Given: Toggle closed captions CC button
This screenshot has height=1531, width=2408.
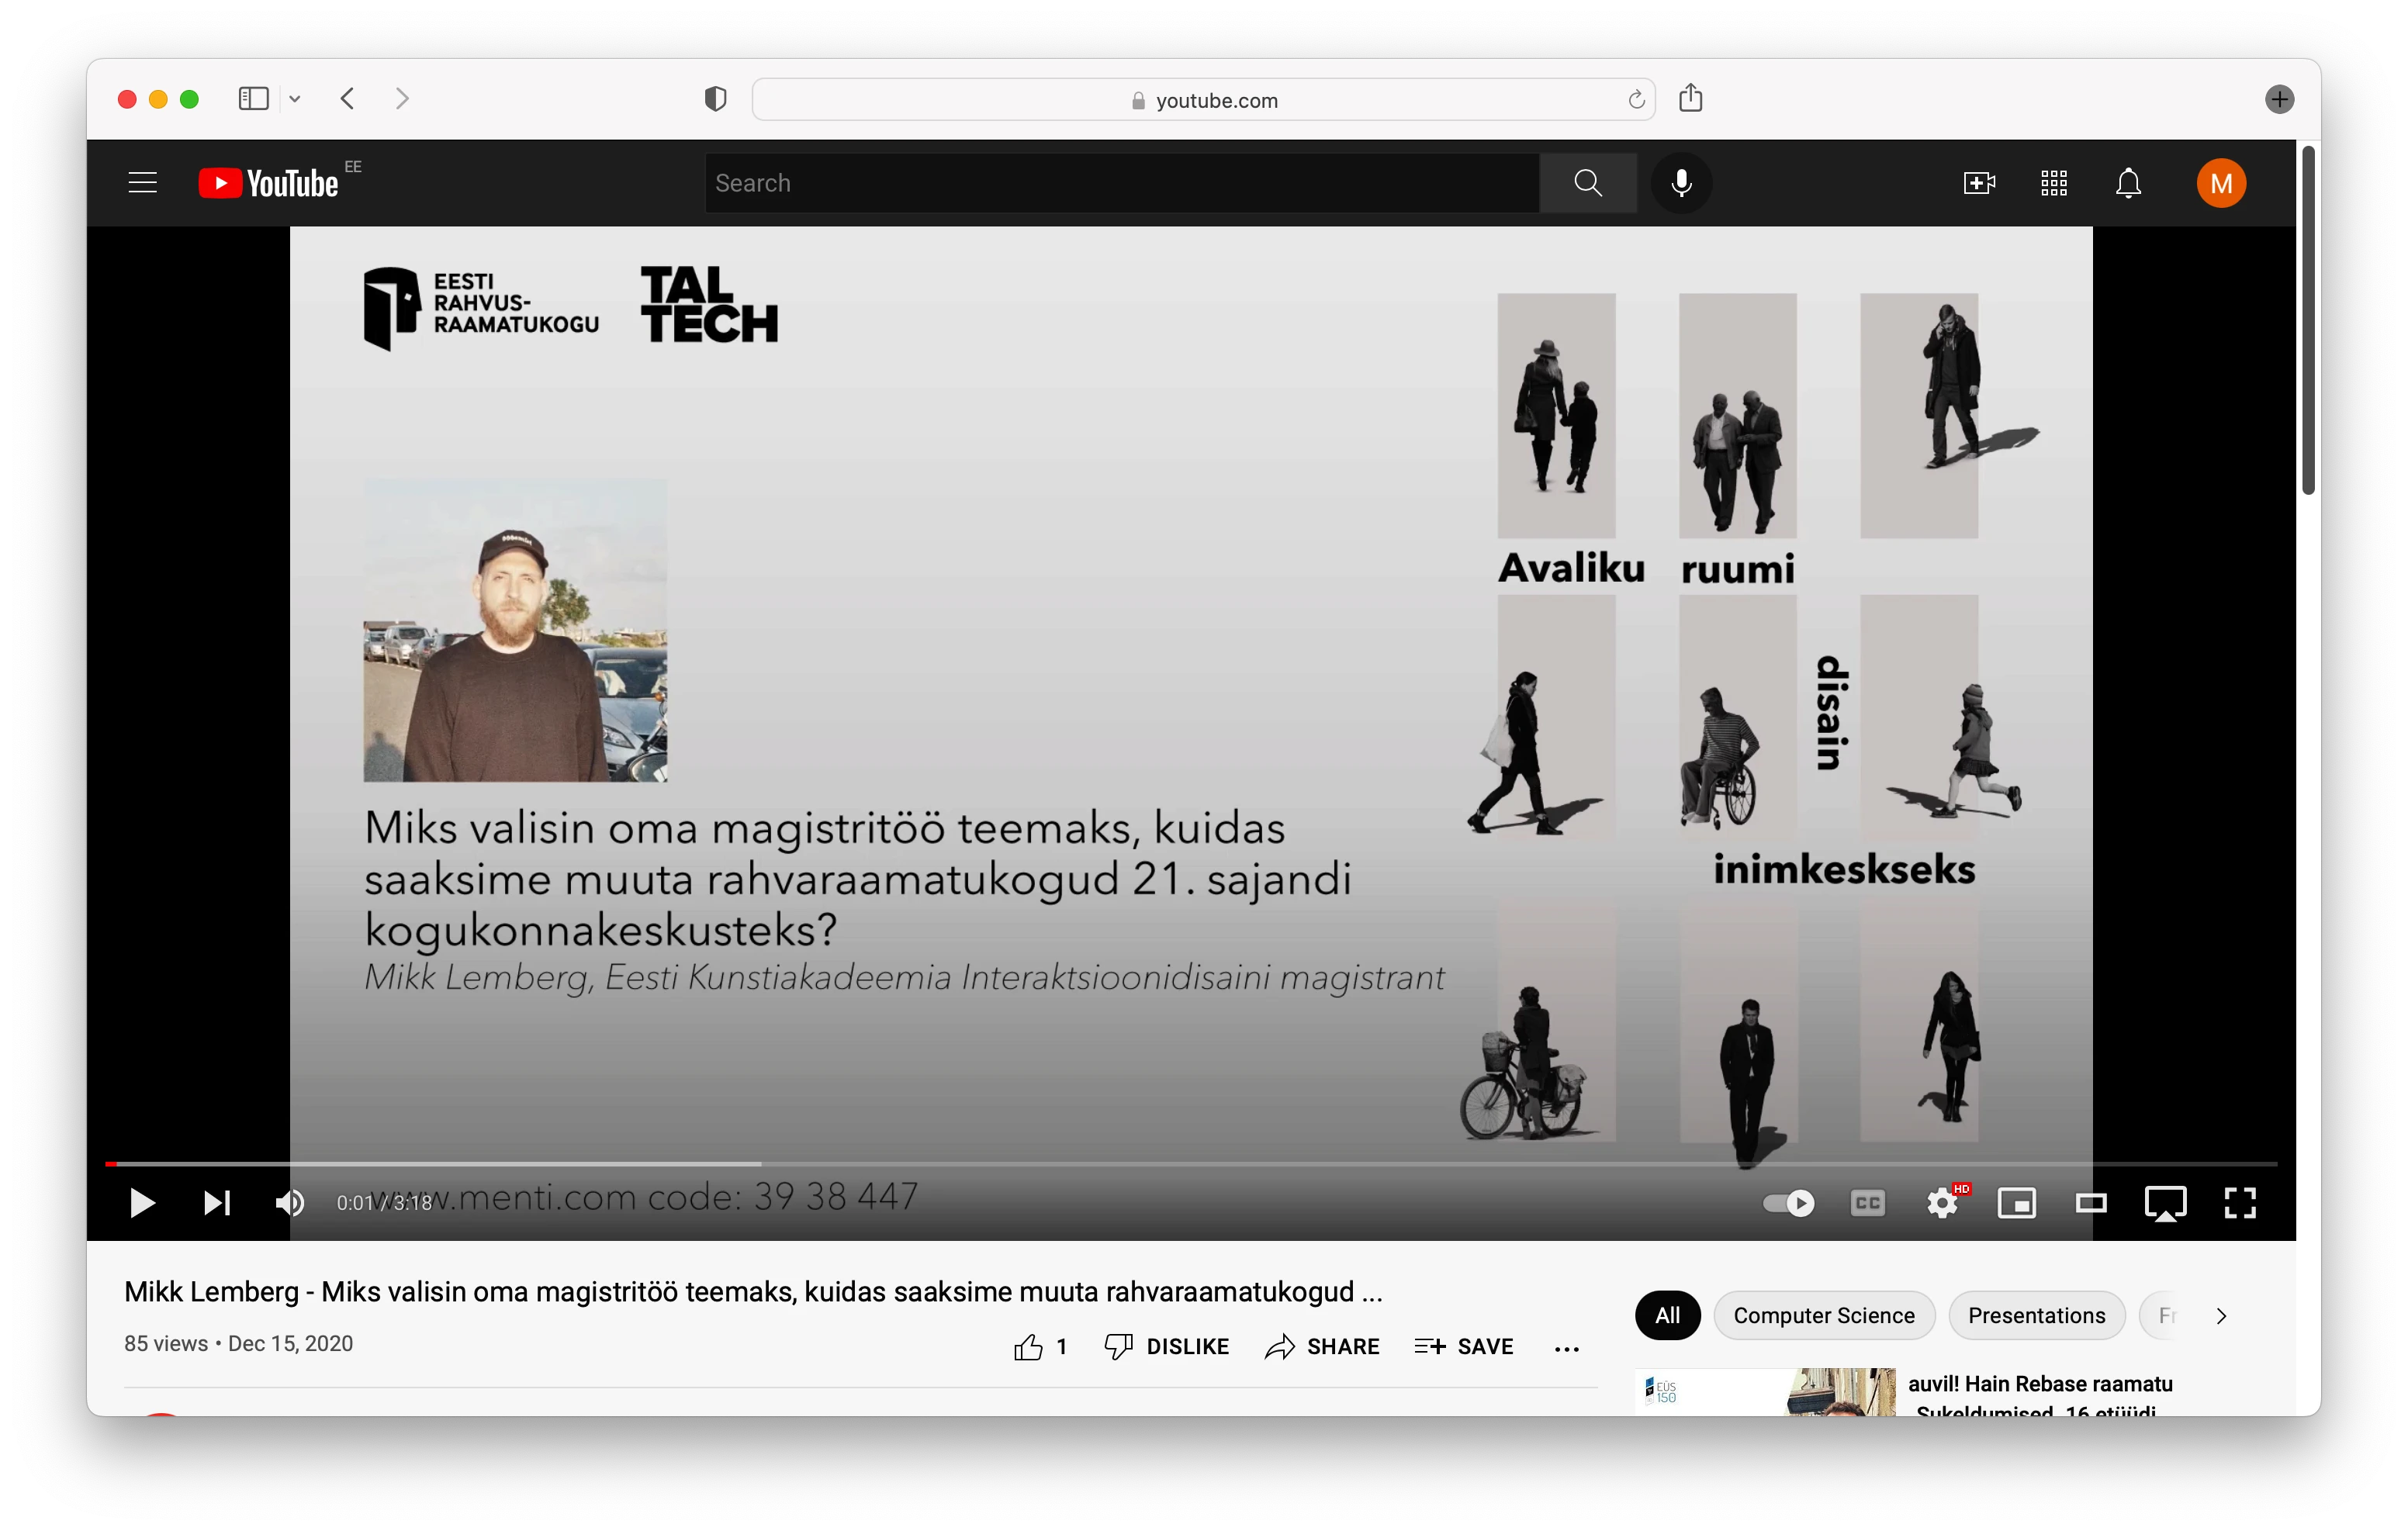Looking at the screenshot, I should [x=1867, y=1202].
